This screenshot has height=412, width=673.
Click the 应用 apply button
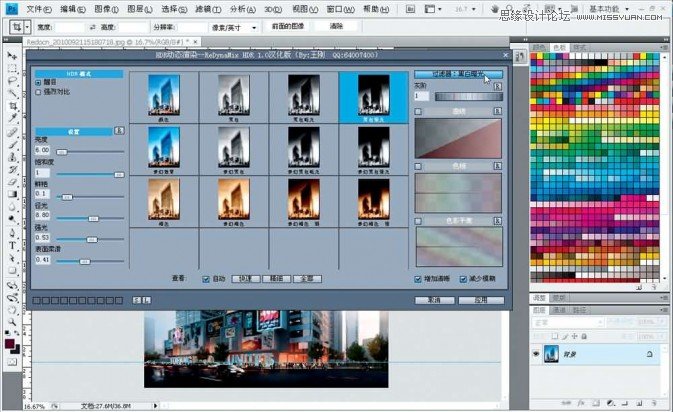point(481,300)
